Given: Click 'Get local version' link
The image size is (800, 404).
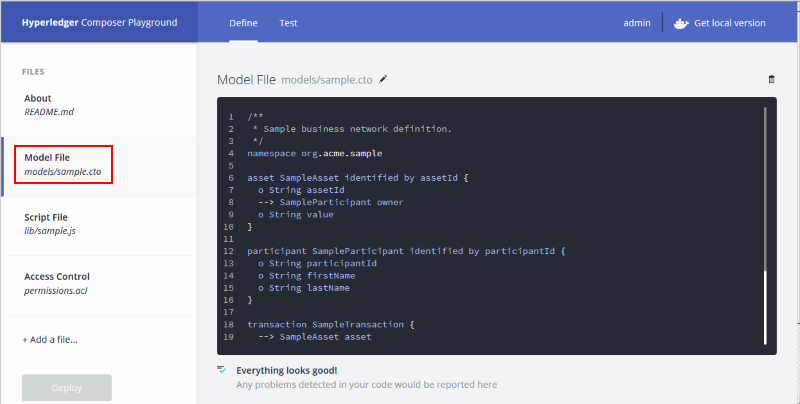Looking at the screenshot, I should click(x=730, y=23).
